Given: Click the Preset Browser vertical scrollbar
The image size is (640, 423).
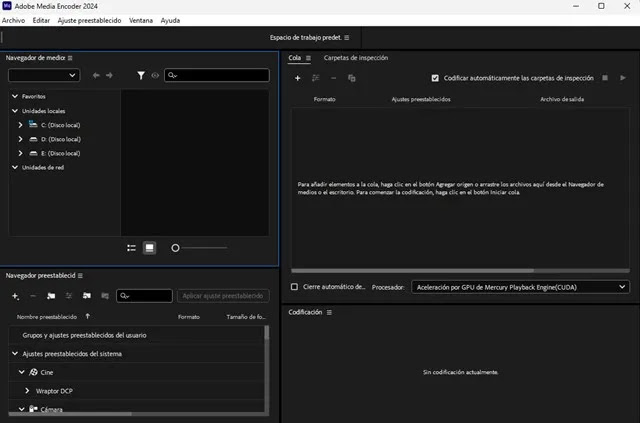Looking at the screenshot, I should pyautogui.click(x=267, y=332).
